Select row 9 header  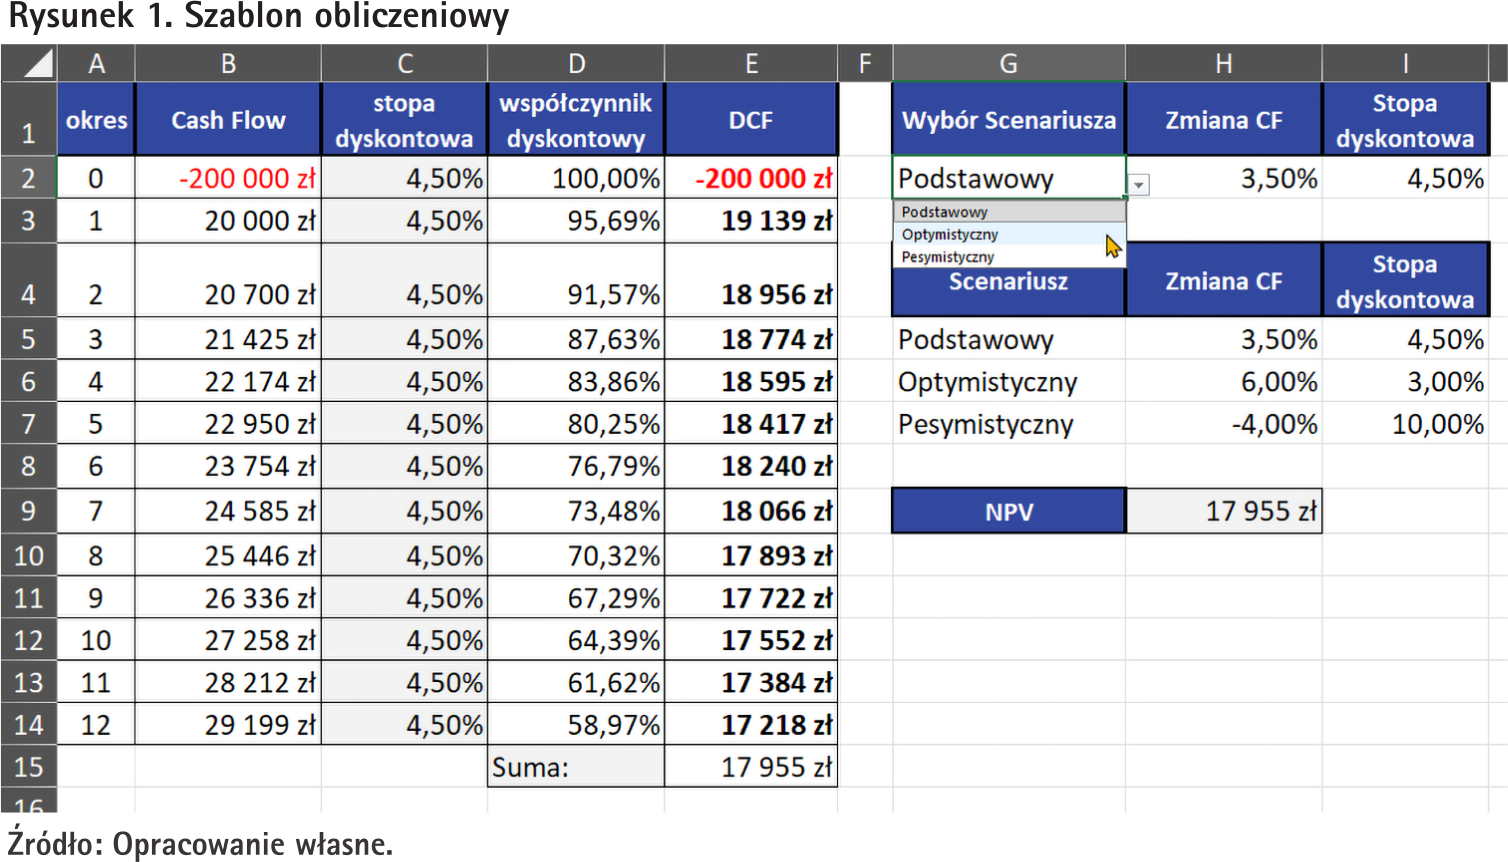click(x=28, y=511)
